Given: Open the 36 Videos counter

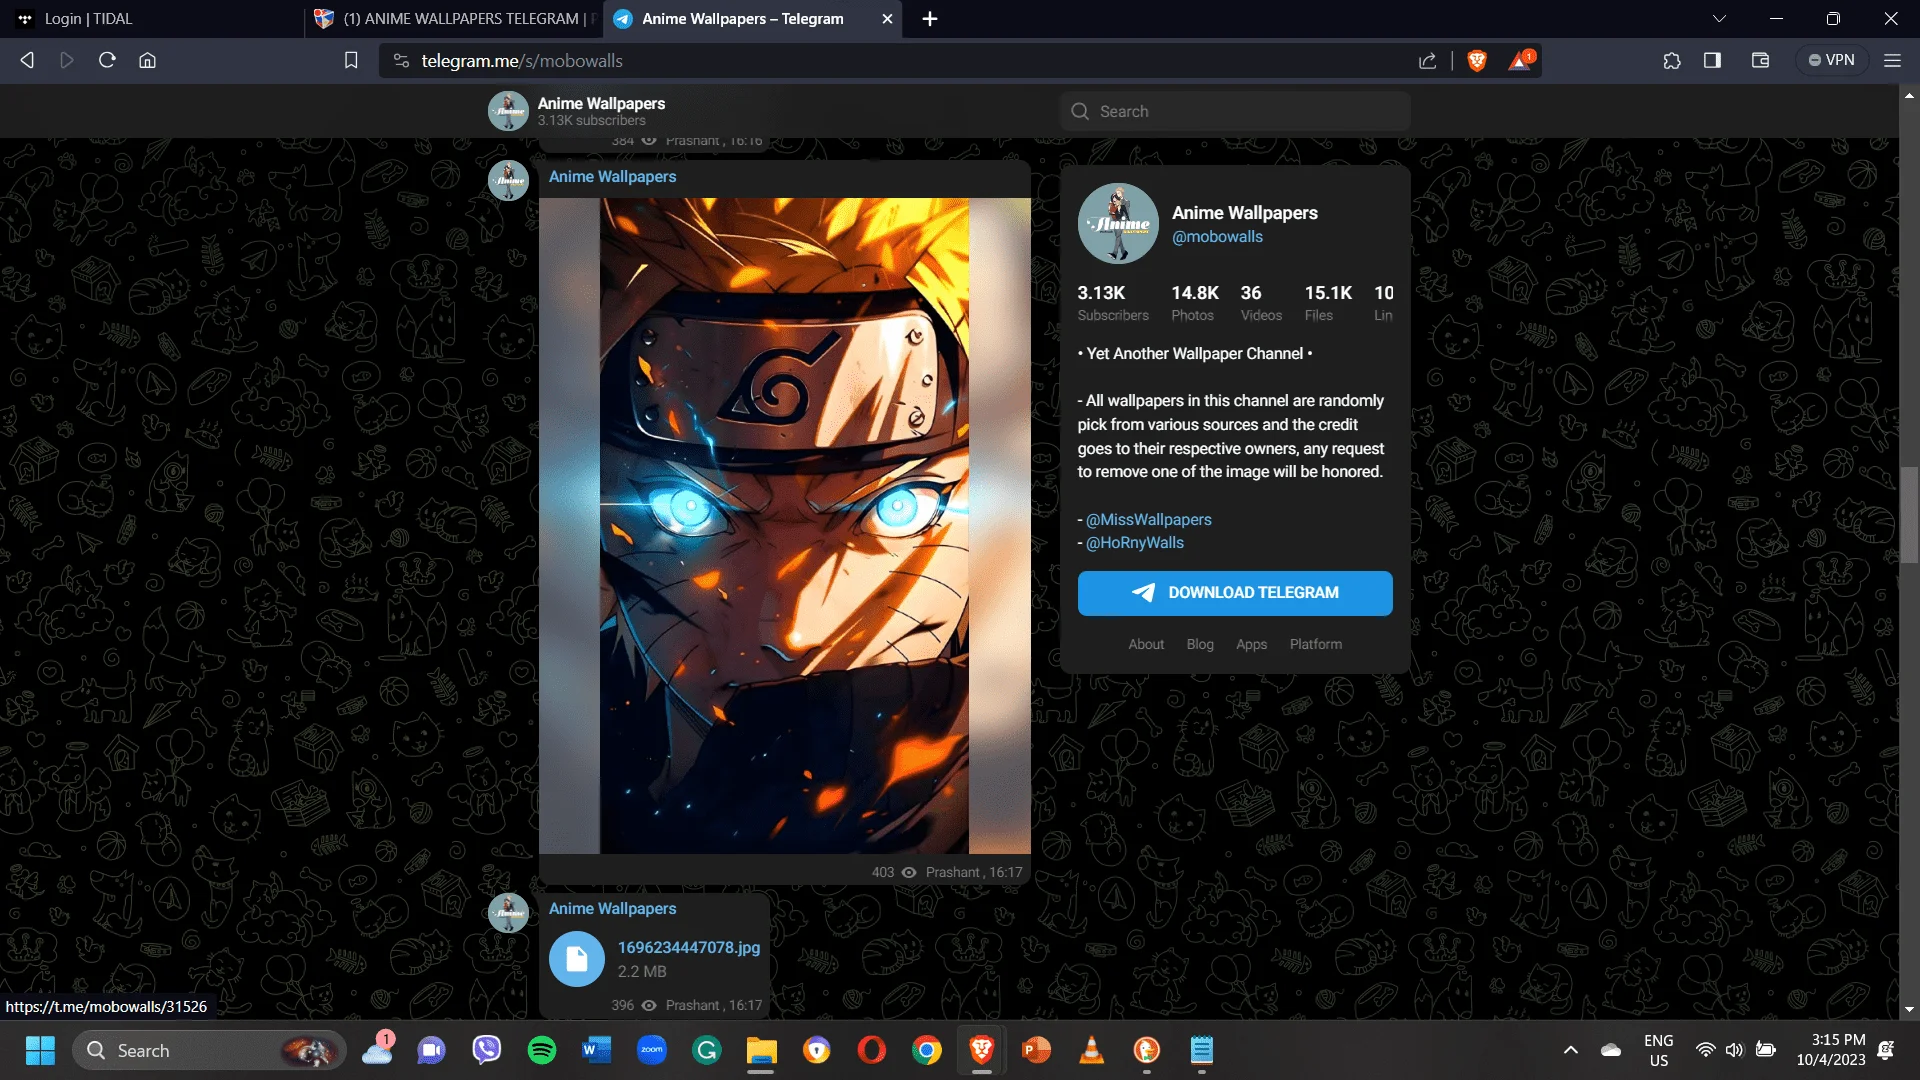Looking at the screenshot, I should pos(1260,303).
